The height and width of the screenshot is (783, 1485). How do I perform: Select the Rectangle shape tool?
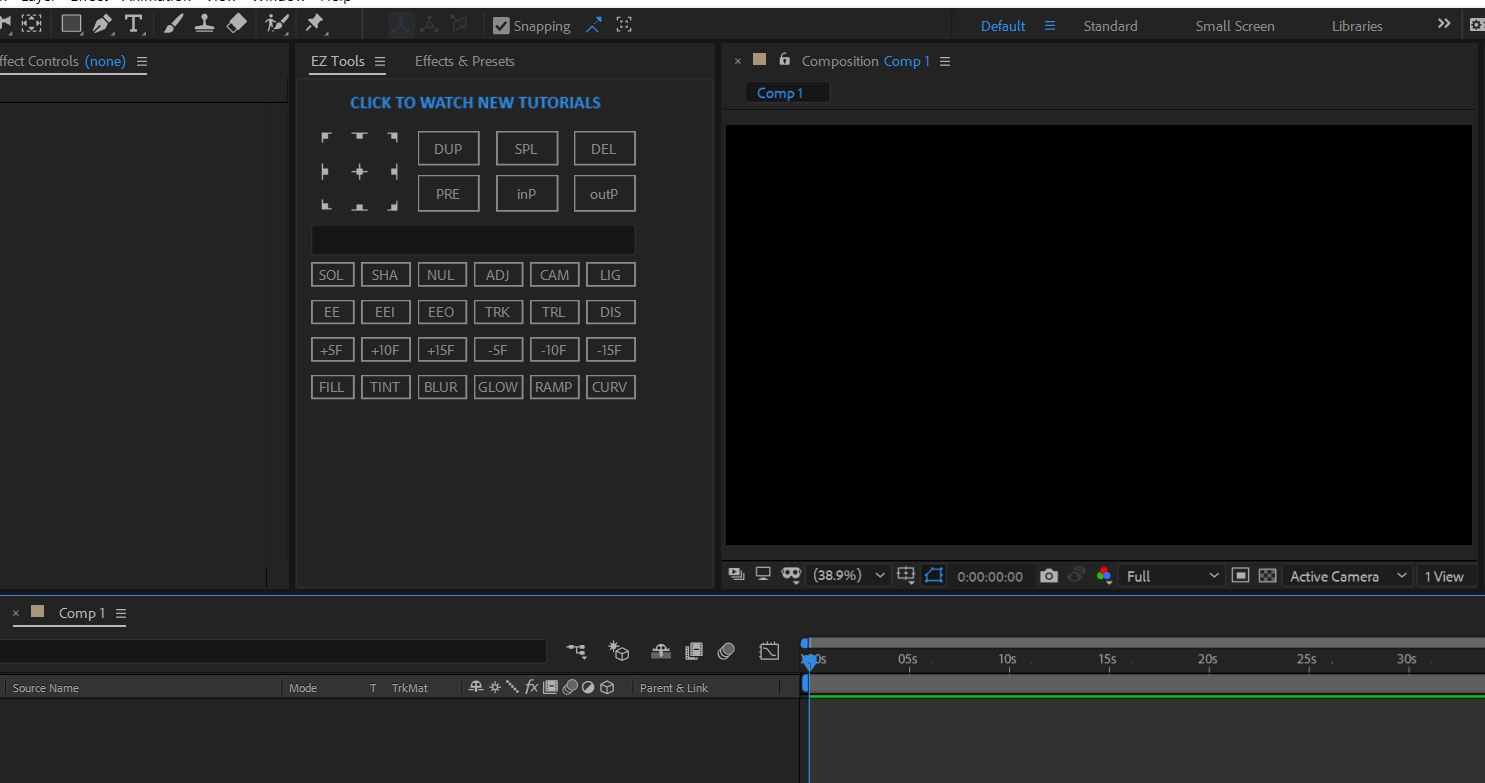(71, 24)
